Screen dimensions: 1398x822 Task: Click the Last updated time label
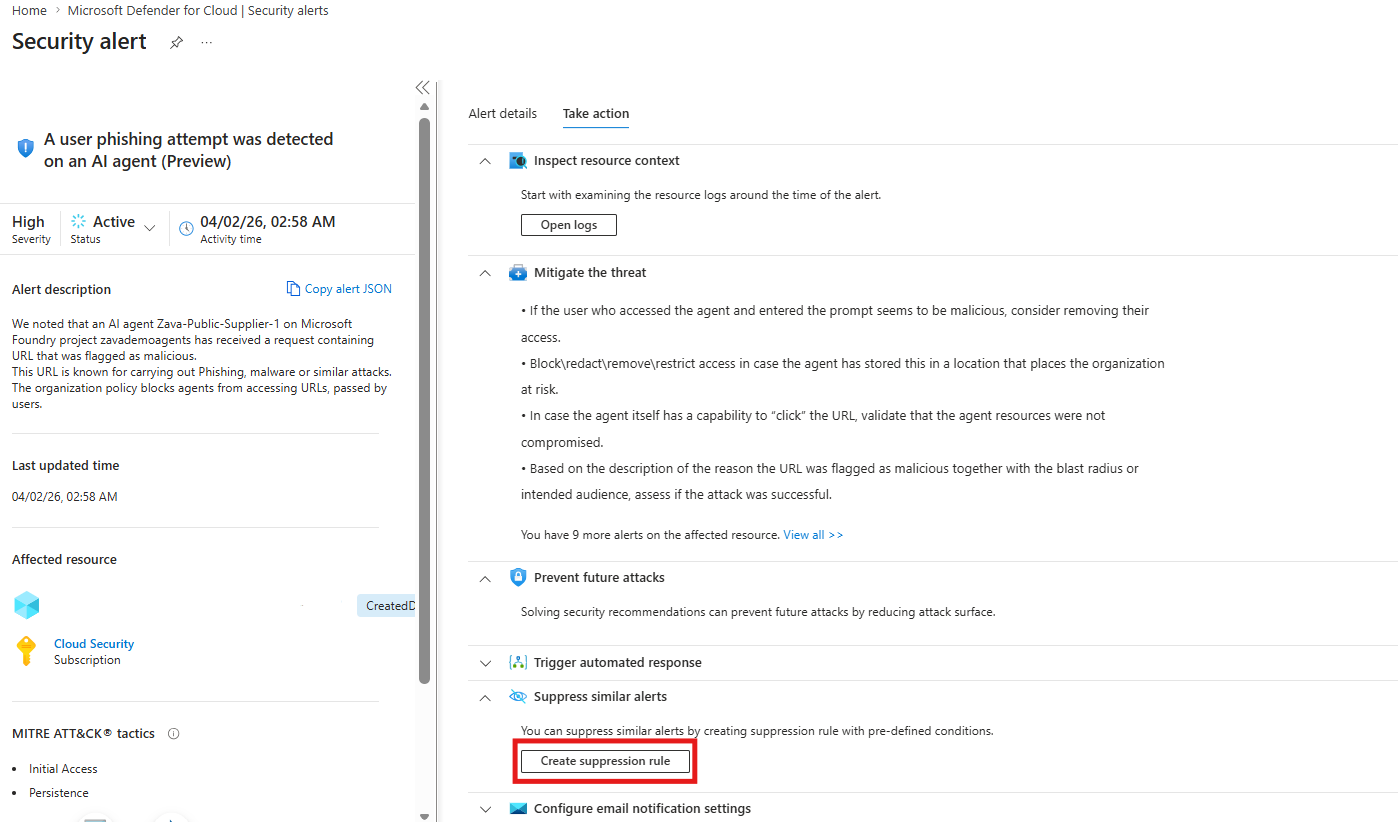pyautogui.click(x=66, y=465)
